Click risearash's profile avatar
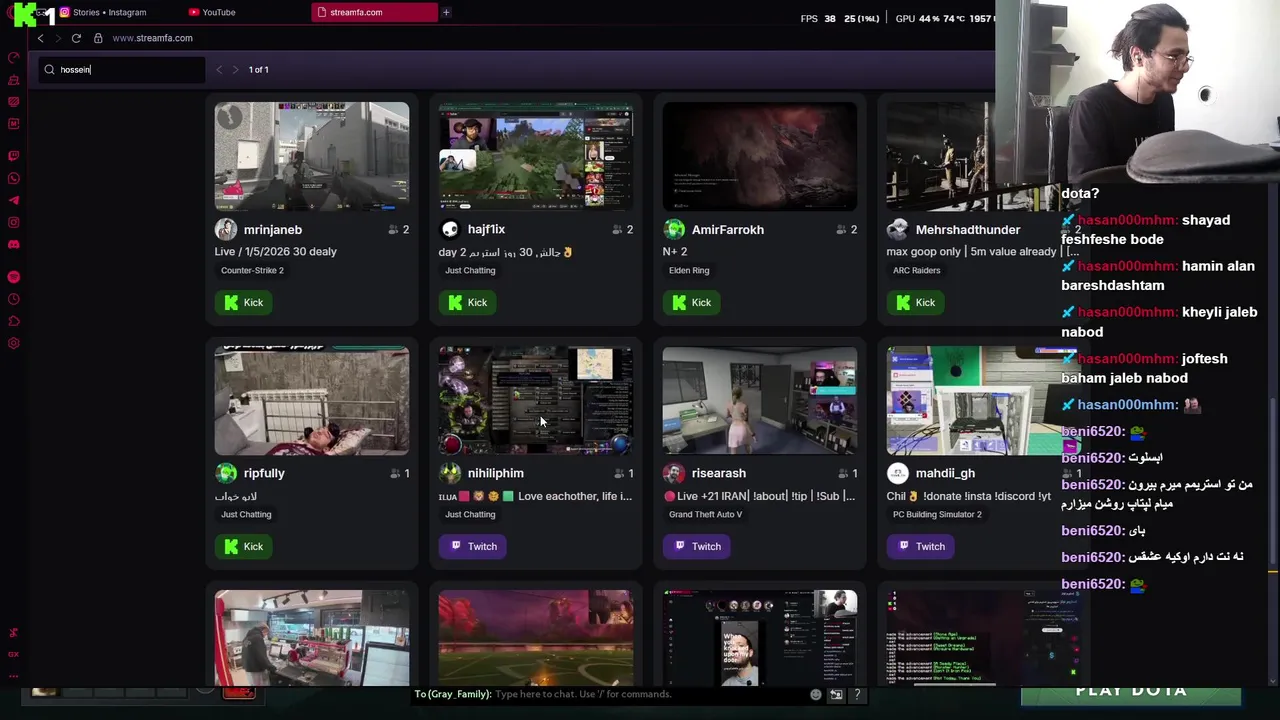1280x720 pixels. (674, 473)
